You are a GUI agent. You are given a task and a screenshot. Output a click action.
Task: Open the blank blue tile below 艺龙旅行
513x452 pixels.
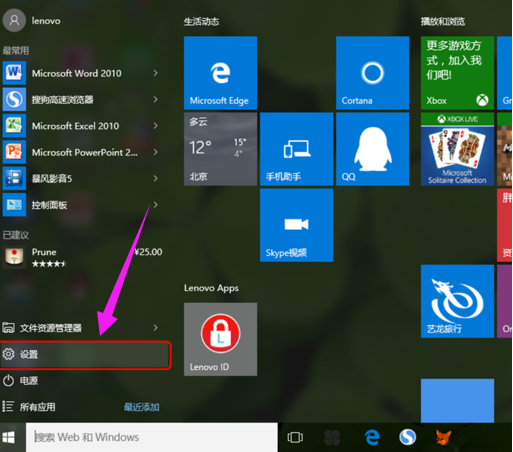(x=457, y=400)
